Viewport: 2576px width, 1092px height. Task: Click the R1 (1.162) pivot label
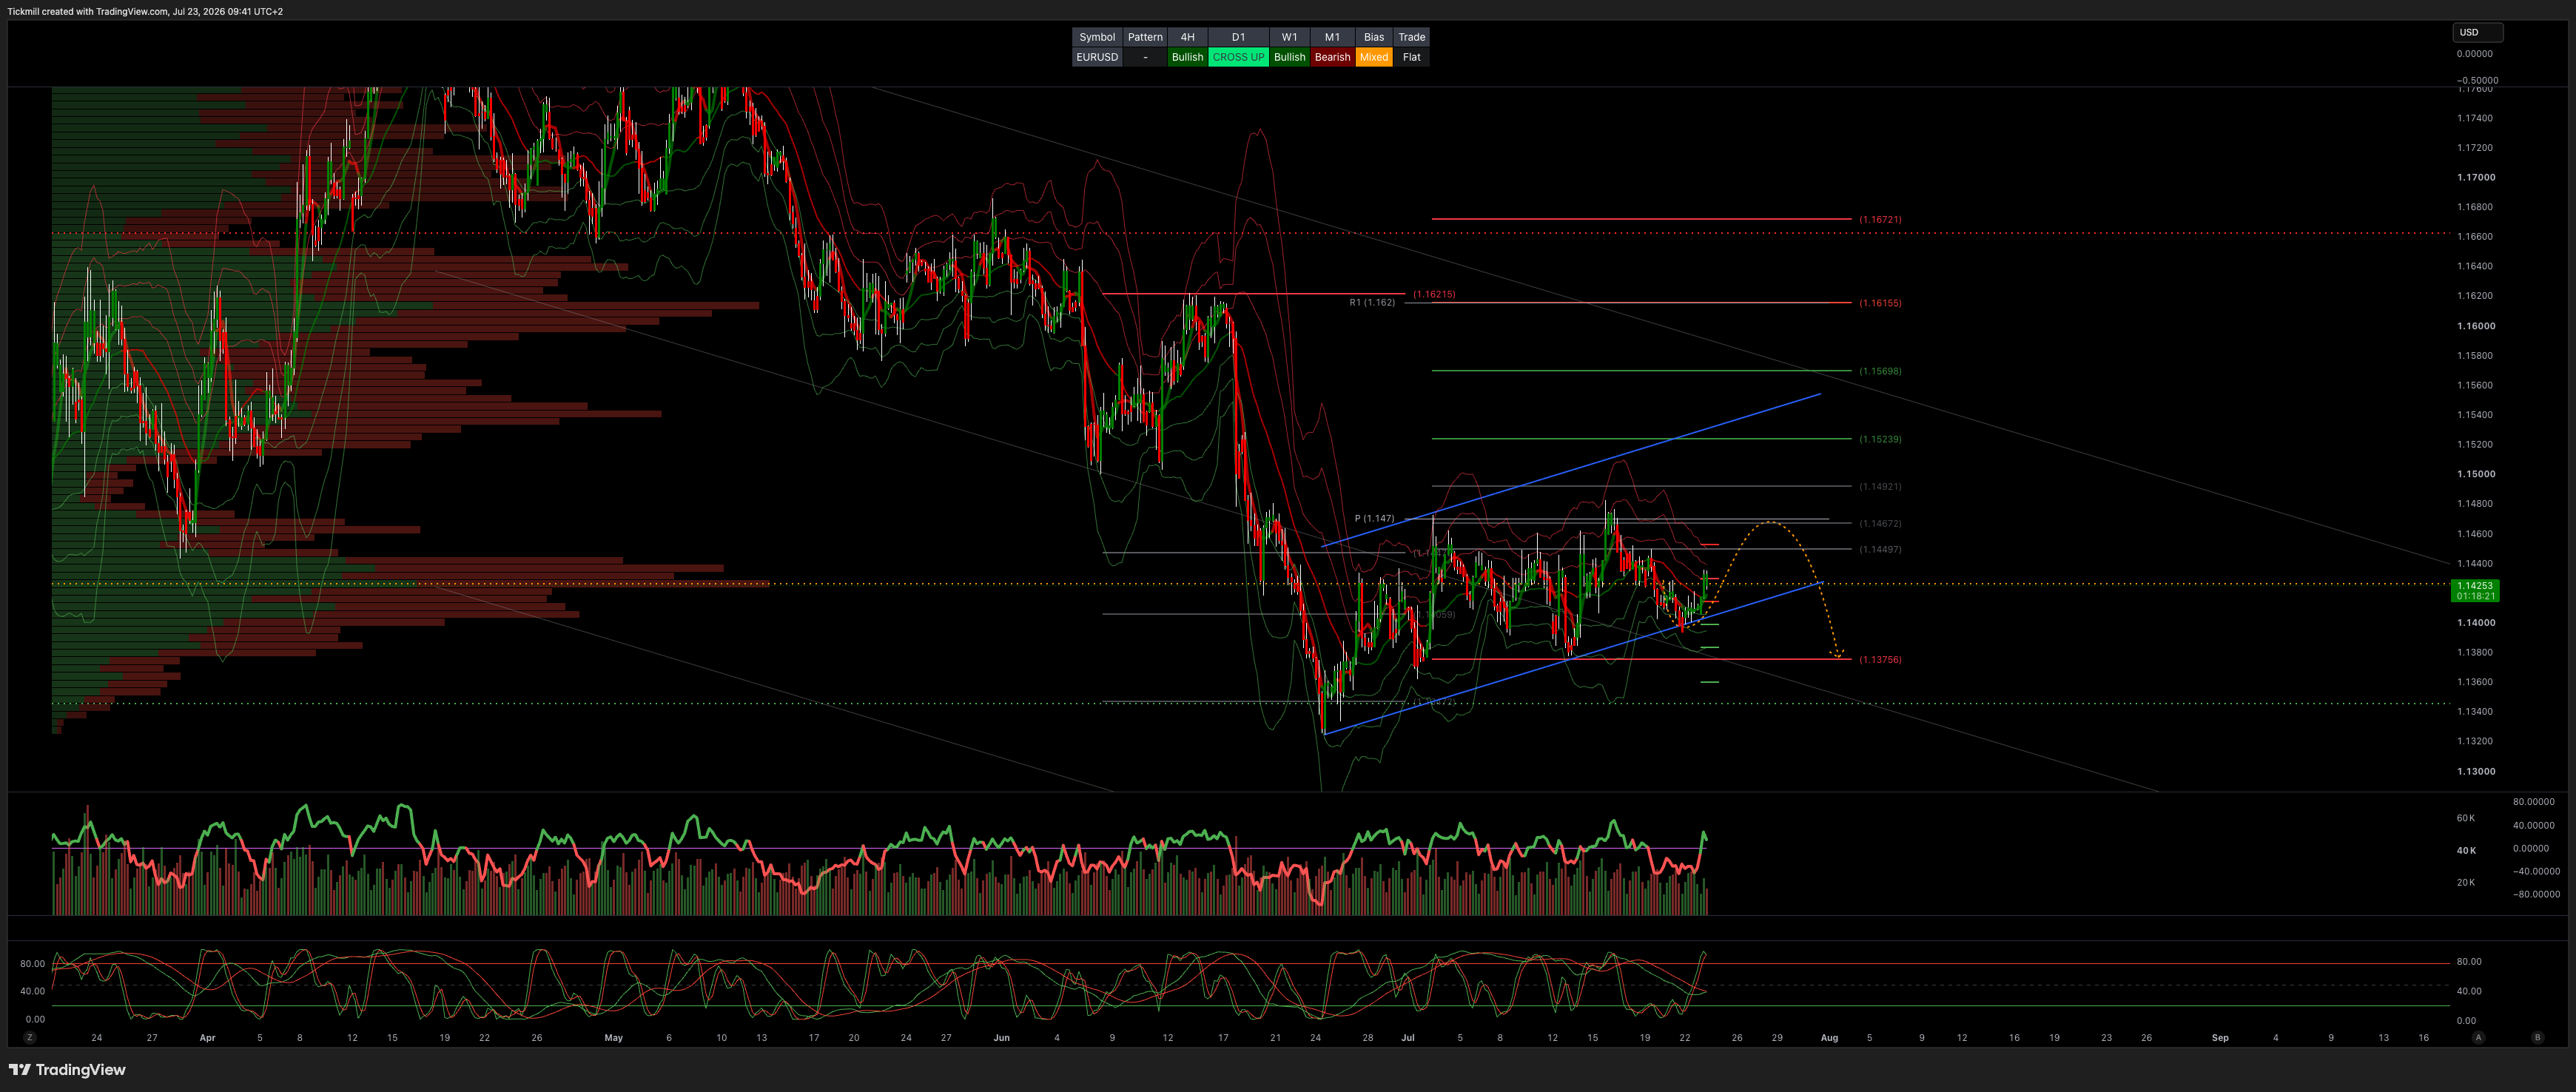point(1372,302)
